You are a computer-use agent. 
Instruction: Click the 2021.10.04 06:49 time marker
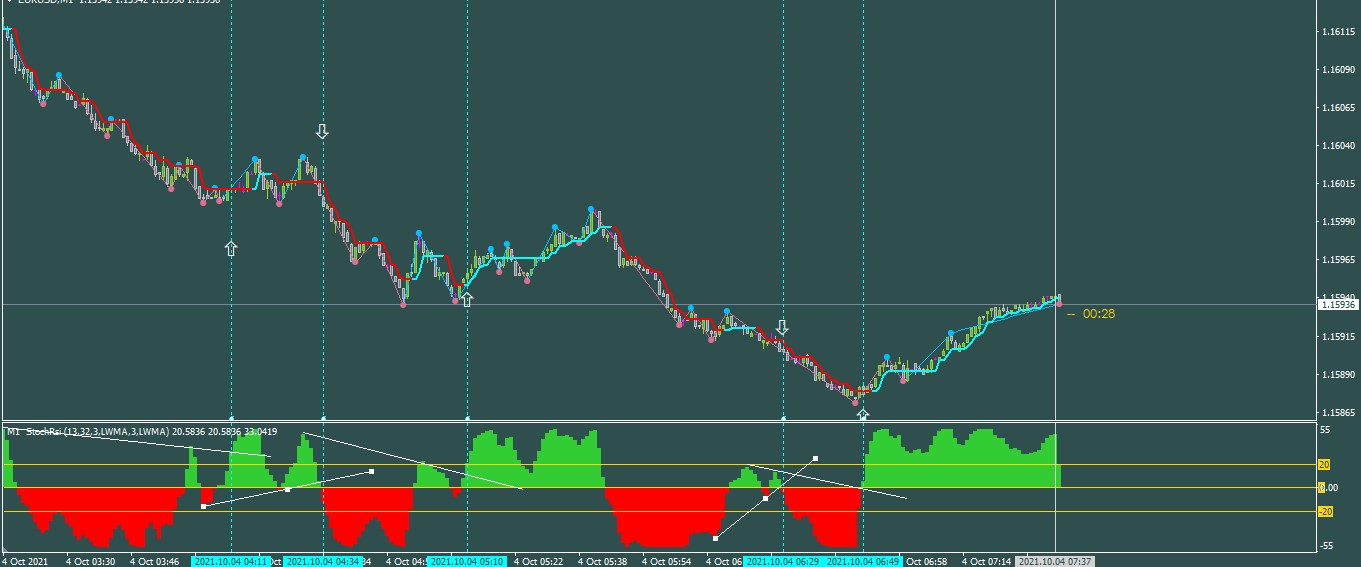point(862,562)
